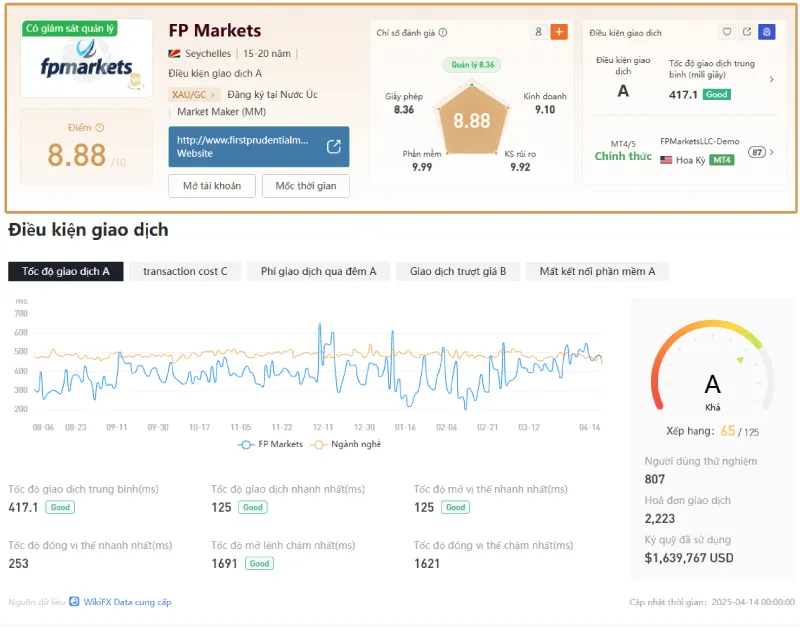
Task: Click the Mốc thời gian button
Action: click(x=306, y=186)
